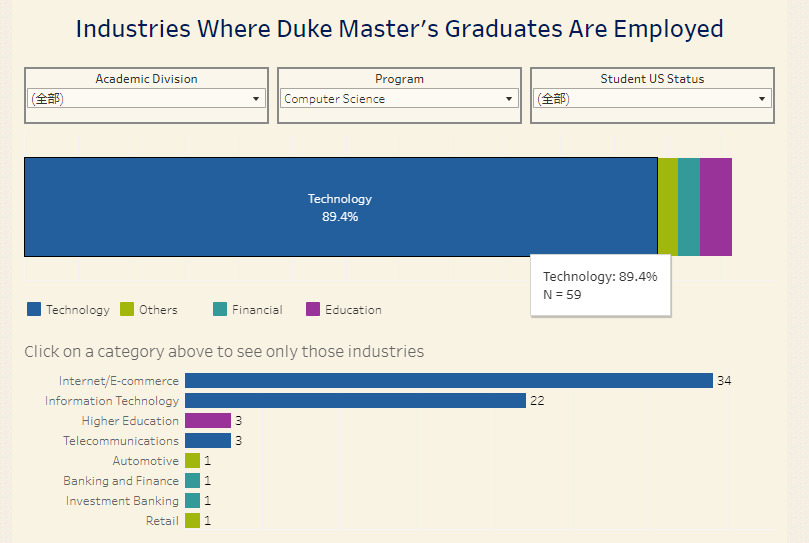Viewport: 809px width, 543px height.
Task: Click the Banking and Finance row label
Action: pos(121,481)
